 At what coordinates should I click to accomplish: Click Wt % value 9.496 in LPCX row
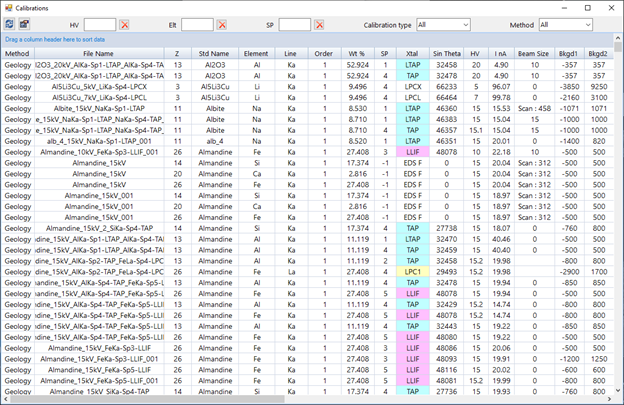pyautogui.click(x=357, y=87)
